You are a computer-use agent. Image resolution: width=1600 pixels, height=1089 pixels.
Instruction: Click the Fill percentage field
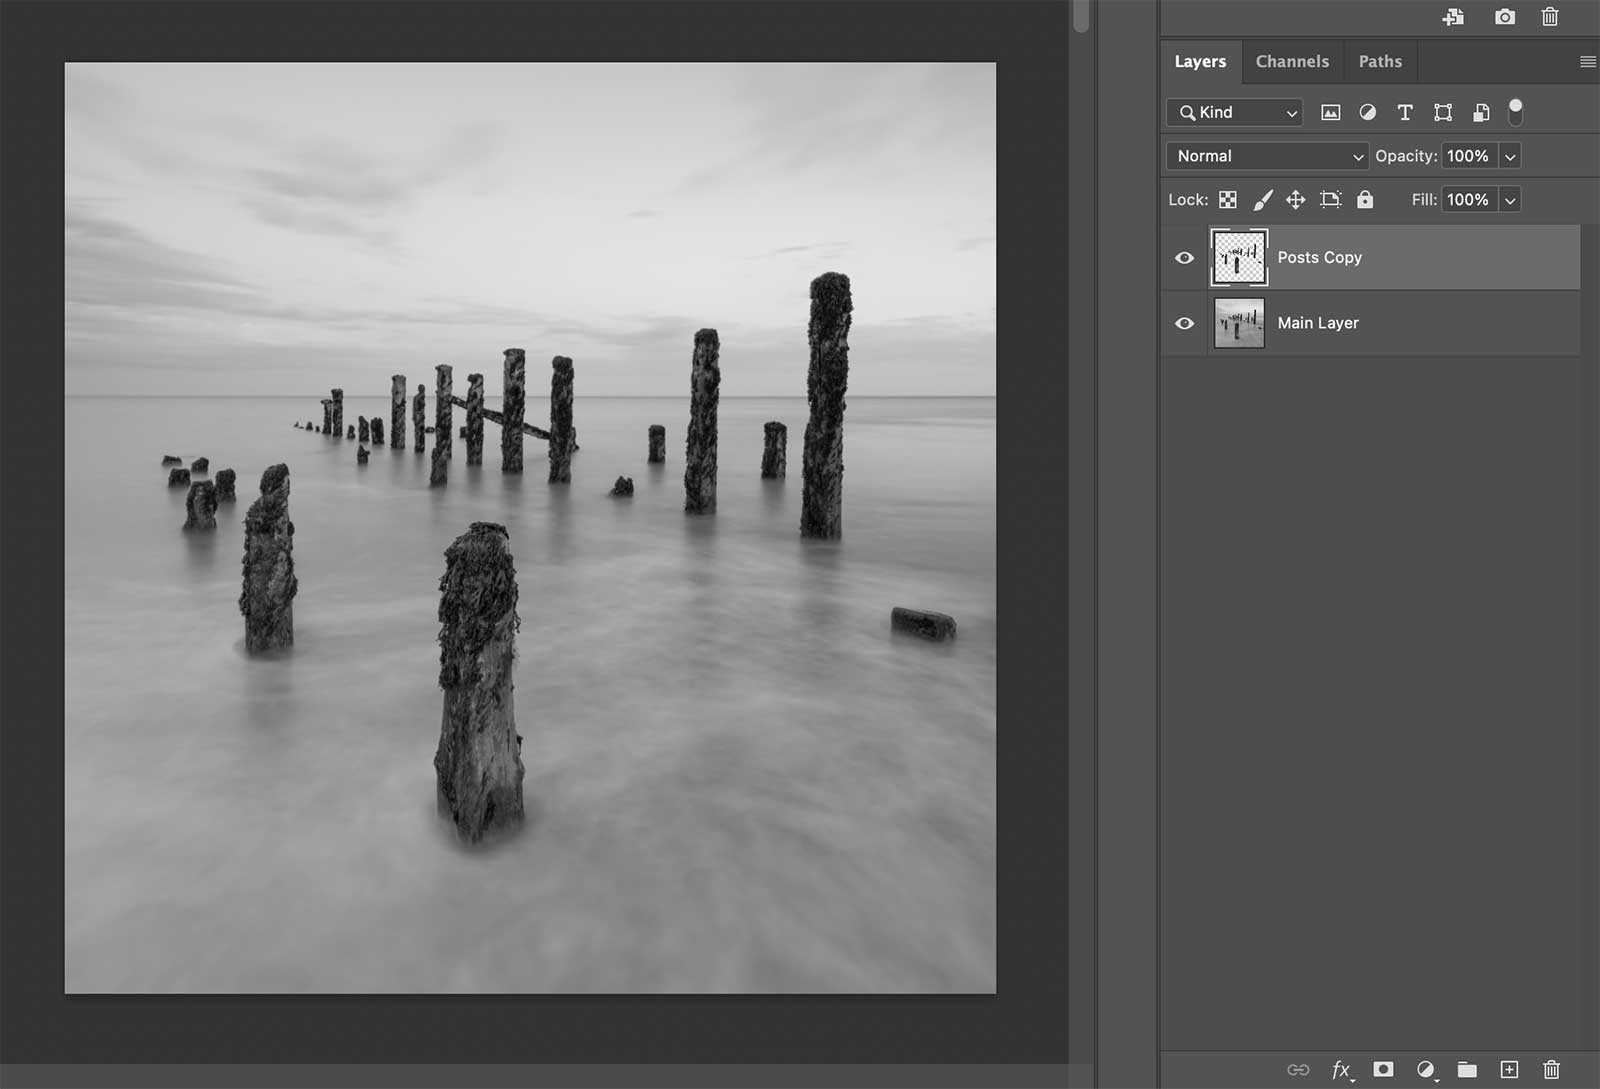(x=1467, y=200)
